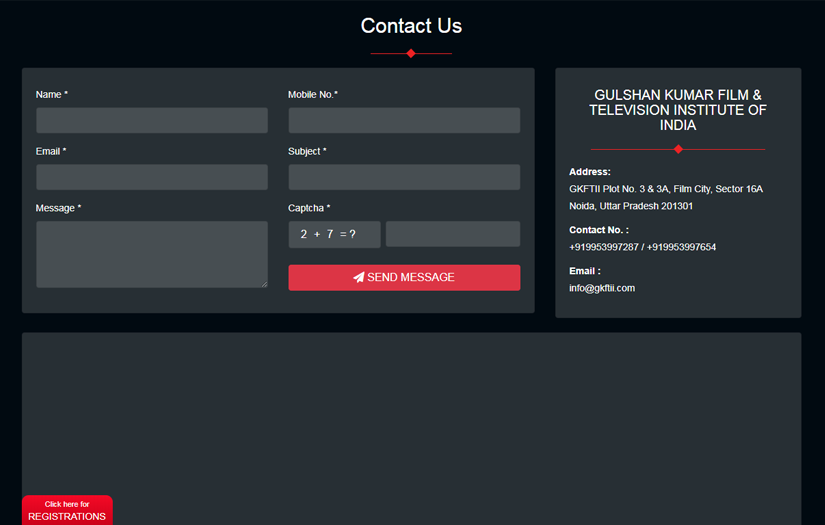Screen dimensions: 825x525
Task: Click the Contact Us heading
Action: (411, 26)
